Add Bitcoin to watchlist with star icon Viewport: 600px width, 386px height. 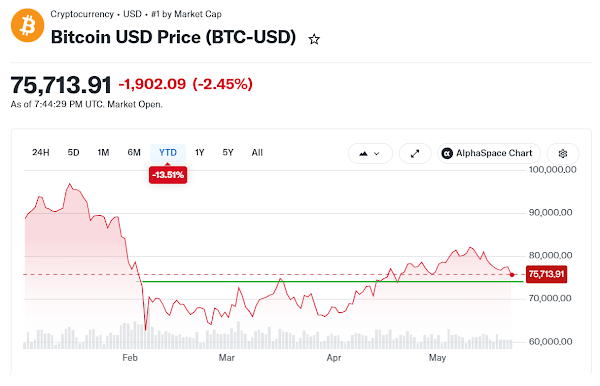(x=314, y=39)
